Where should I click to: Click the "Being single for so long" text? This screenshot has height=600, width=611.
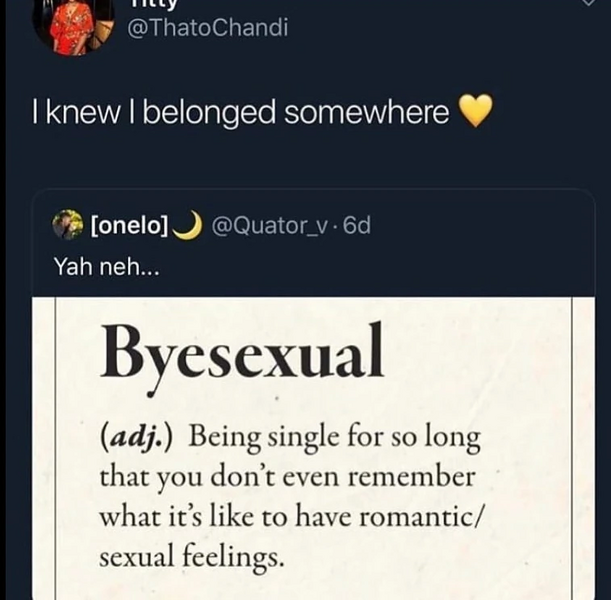click(x=334, y=439)
